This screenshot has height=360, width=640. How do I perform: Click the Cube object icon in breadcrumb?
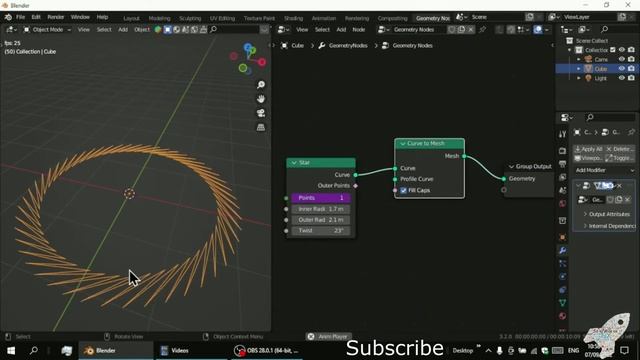(x=284, y=45)
